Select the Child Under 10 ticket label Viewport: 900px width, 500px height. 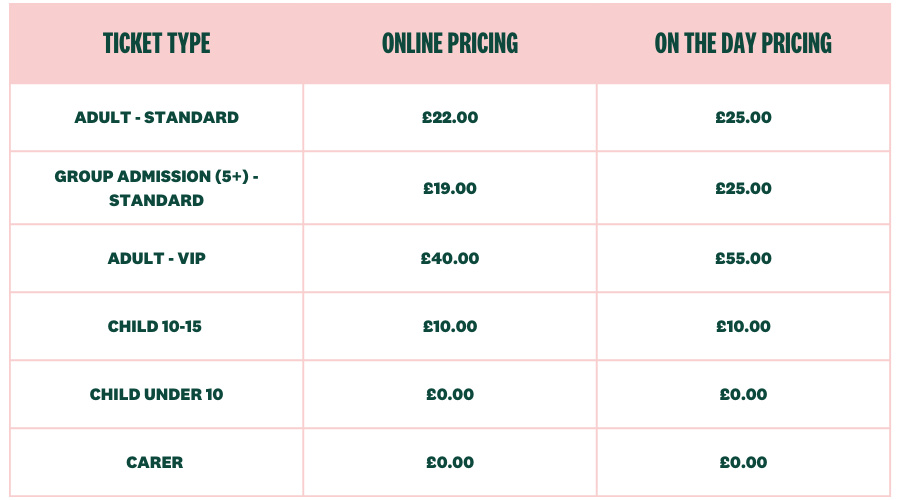pyautogui.click(x=157, y=394)
